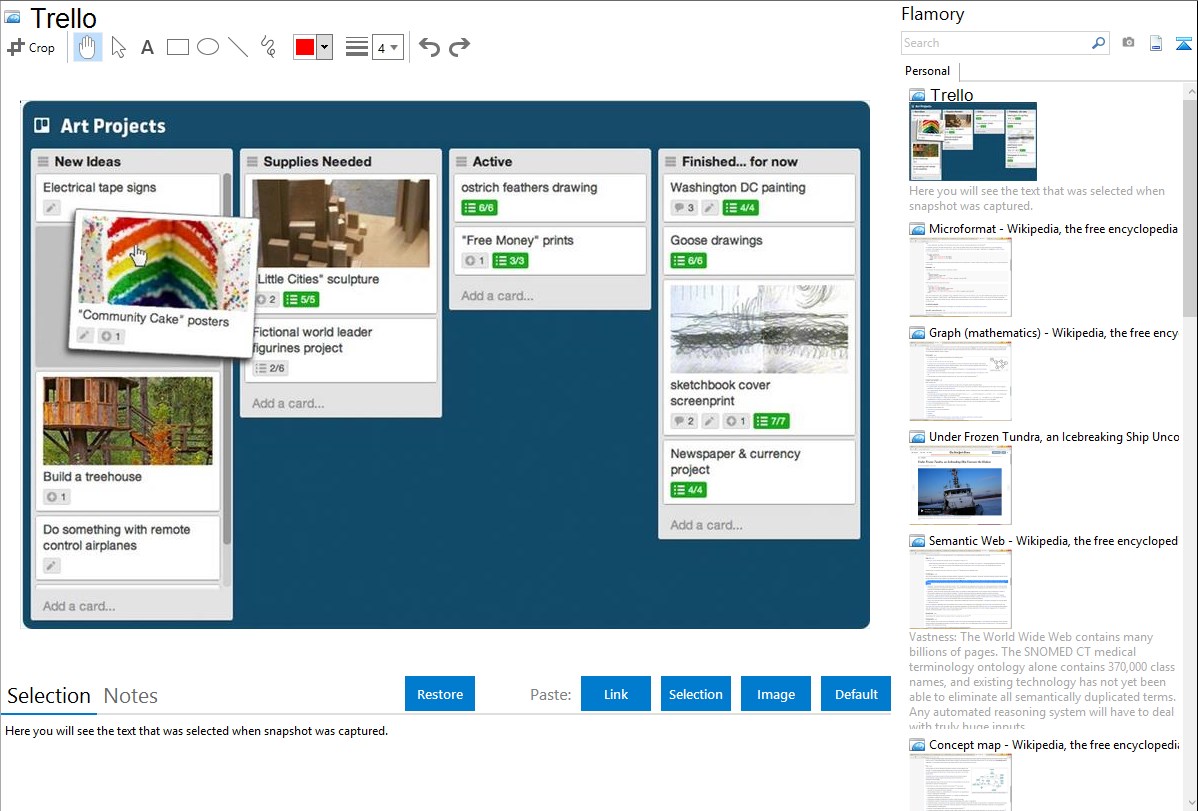The height and width of the screenshot is (811, 1198).
Task: Select the straight line tool
Action: (238, 47)
